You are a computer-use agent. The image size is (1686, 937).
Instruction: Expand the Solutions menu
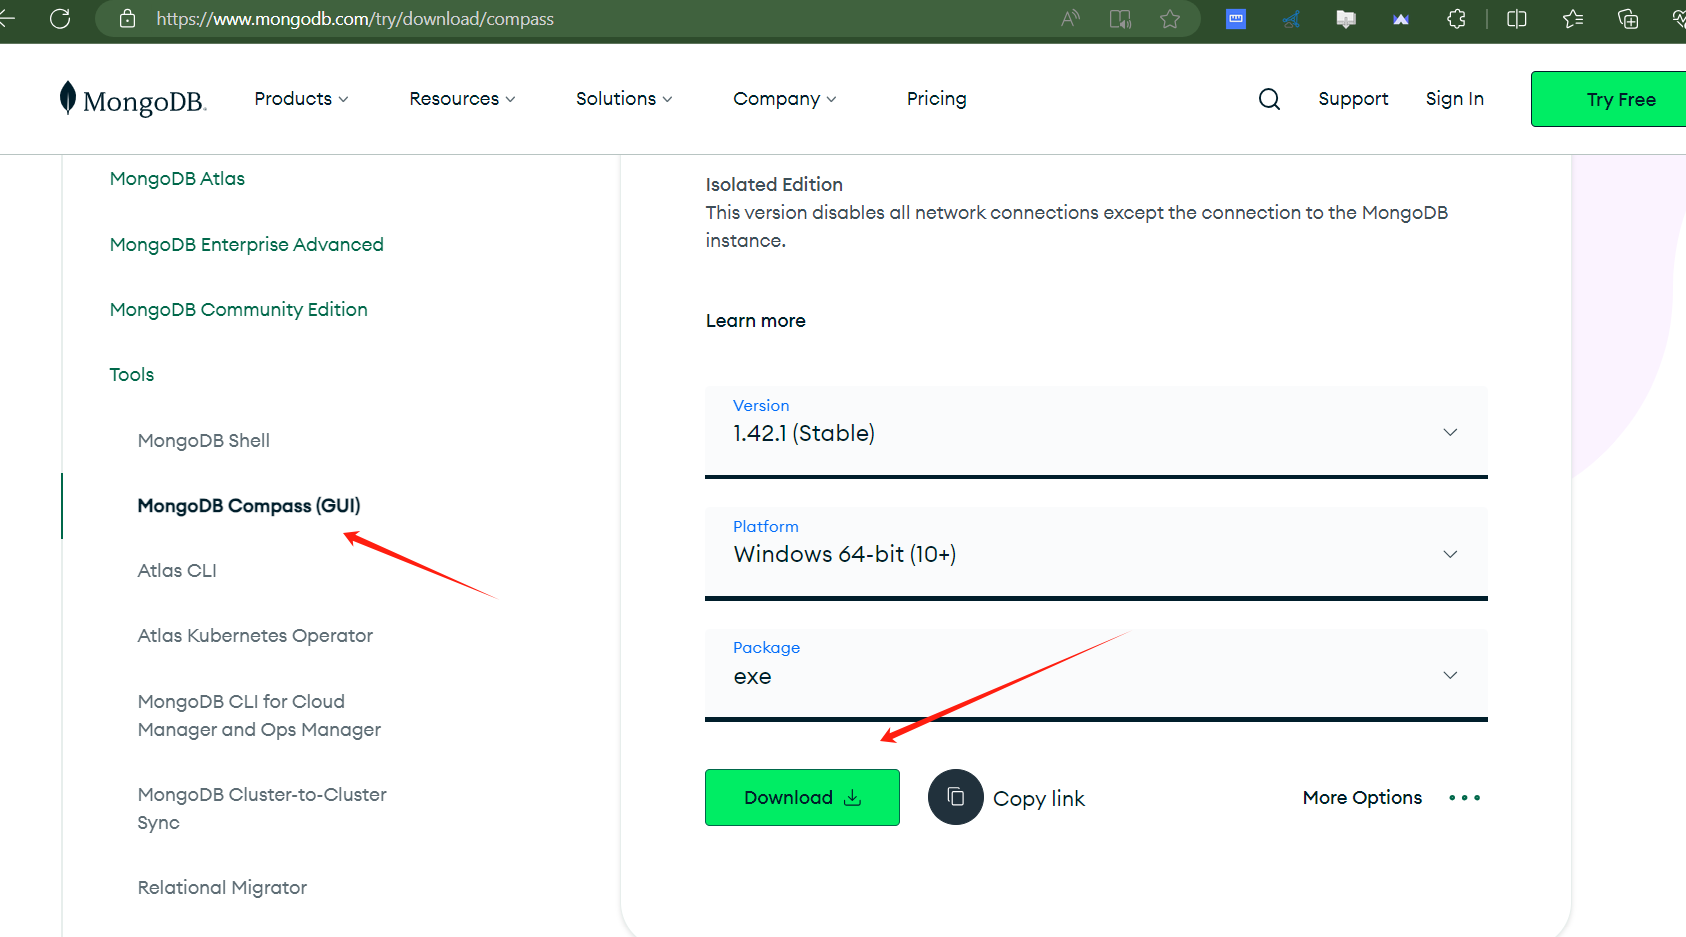[x=624, y=99]
